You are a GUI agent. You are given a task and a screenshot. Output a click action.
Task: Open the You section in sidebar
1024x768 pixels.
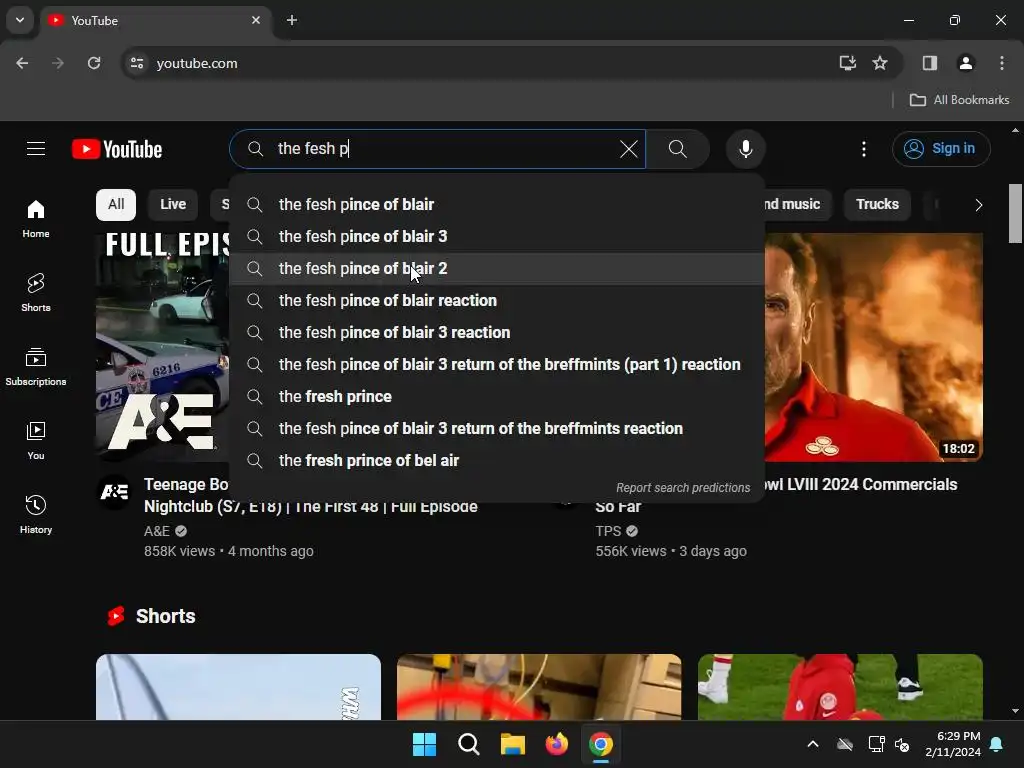click(36, 441)
